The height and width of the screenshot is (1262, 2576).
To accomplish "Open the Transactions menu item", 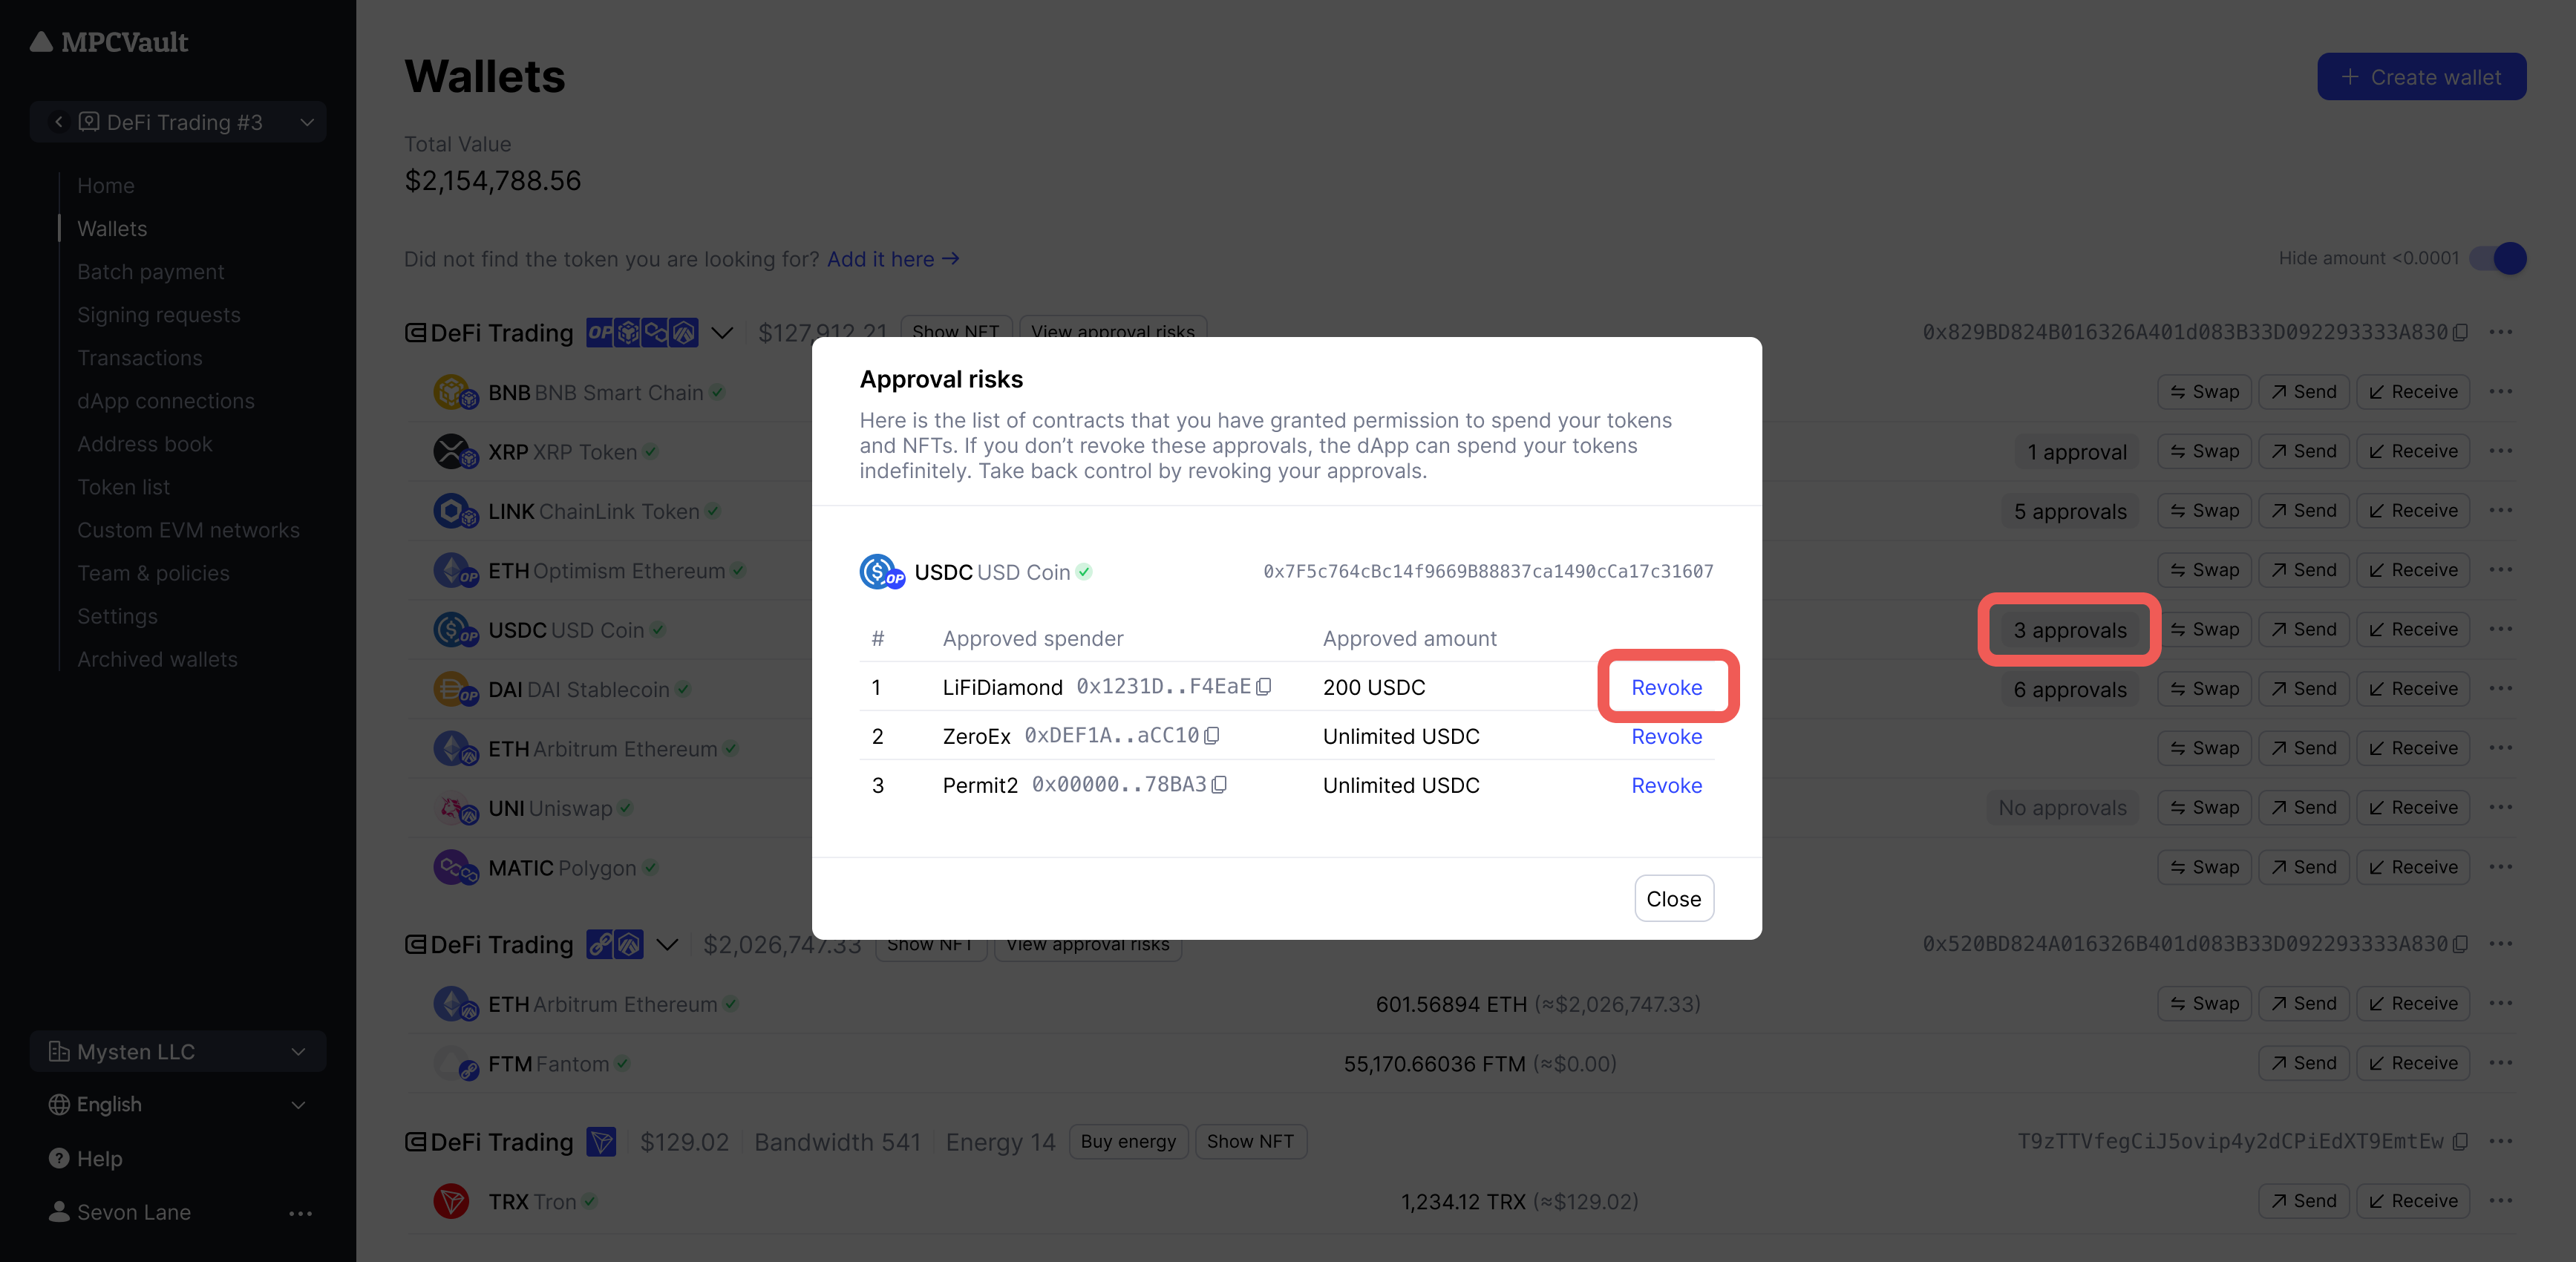I will coord(140,356).
